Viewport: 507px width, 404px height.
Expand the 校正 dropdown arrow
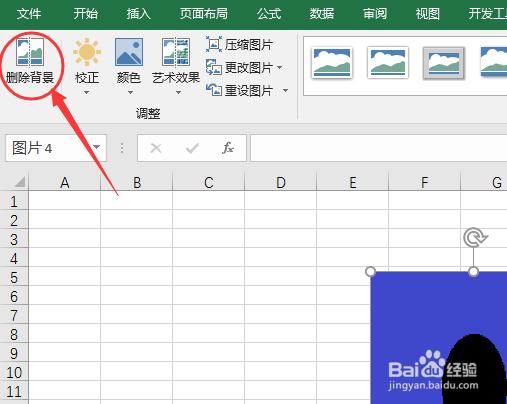[87, 93]
